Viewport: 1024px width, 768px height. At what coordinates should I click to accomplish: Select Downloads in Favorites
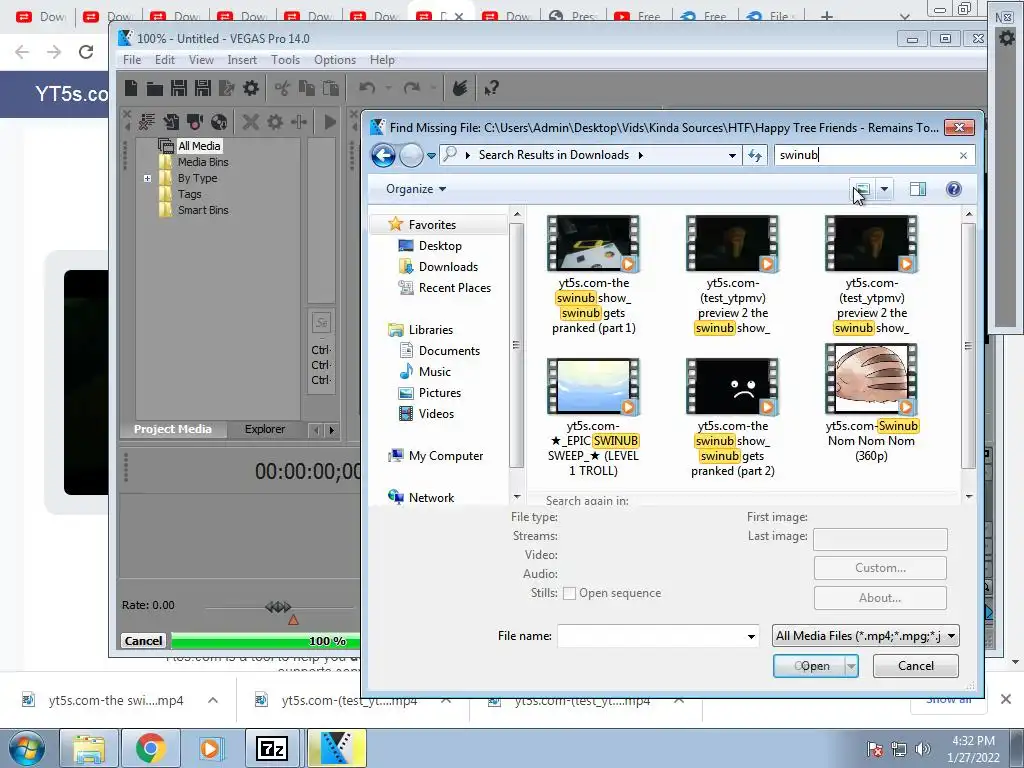[448, 266]
